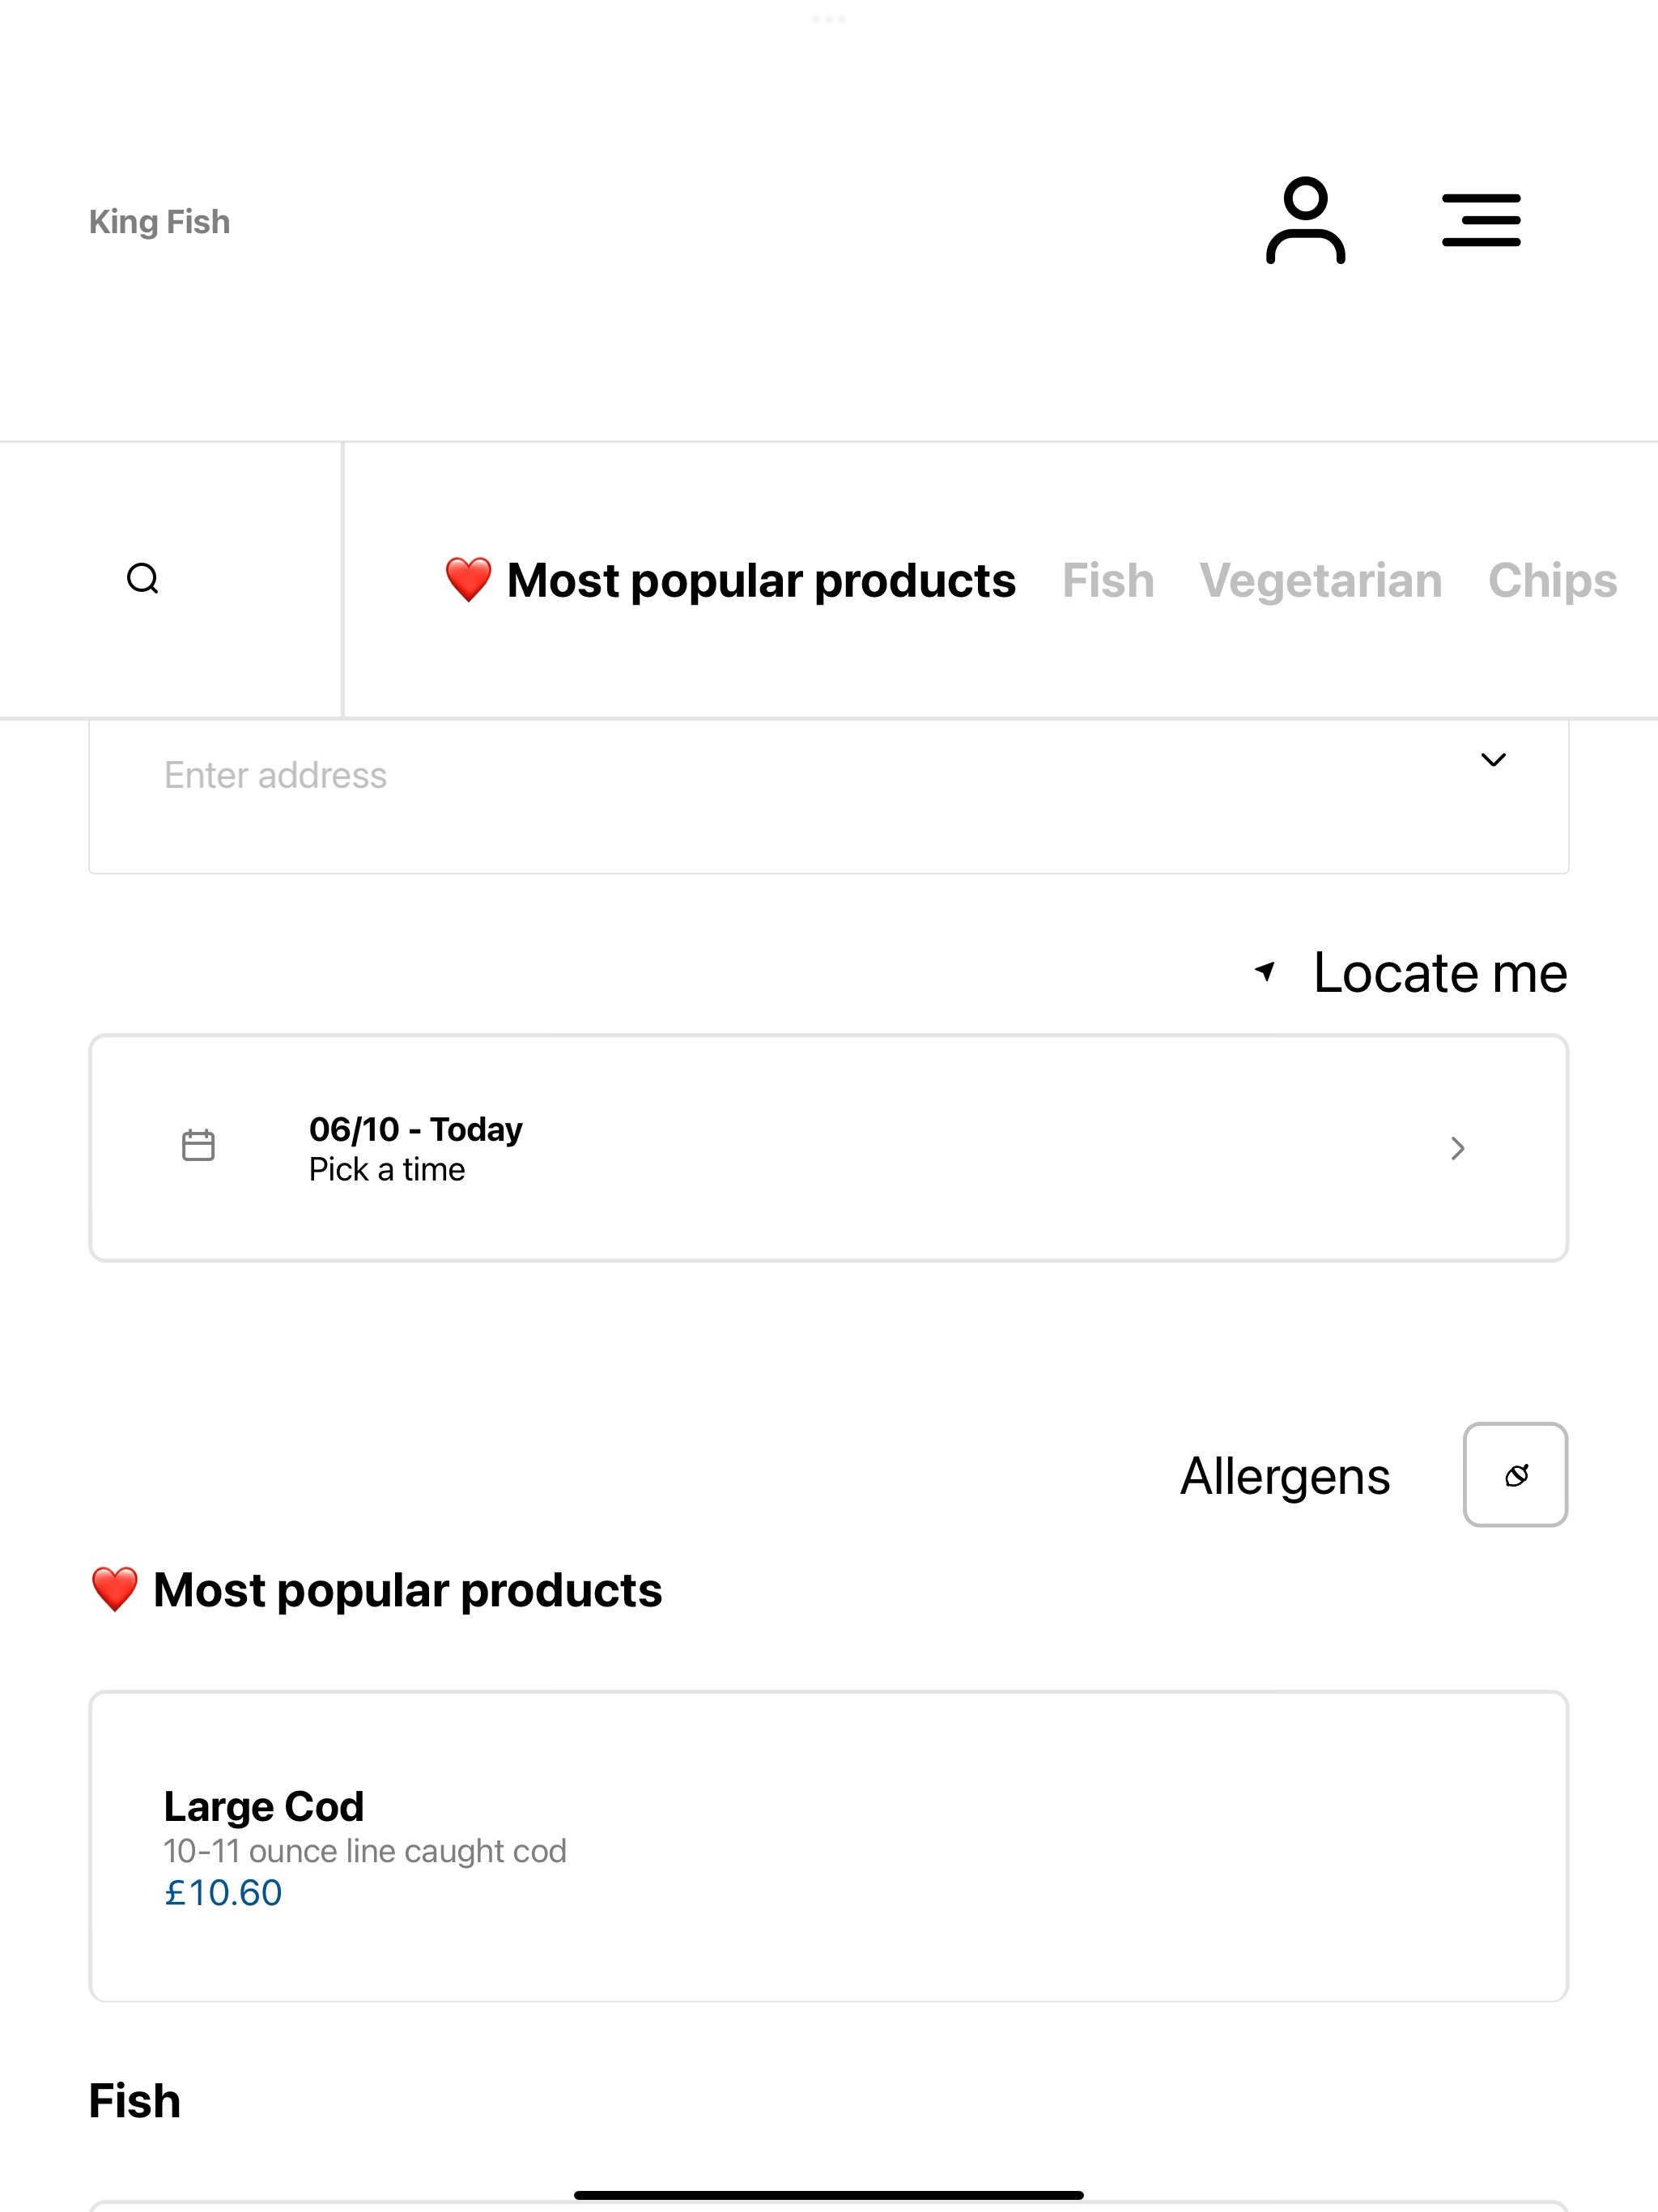The height and width of the screenshot is (2212, 1658).
Task: Open the 06/10 Today pick a time row
Action: click(828, 1148)
